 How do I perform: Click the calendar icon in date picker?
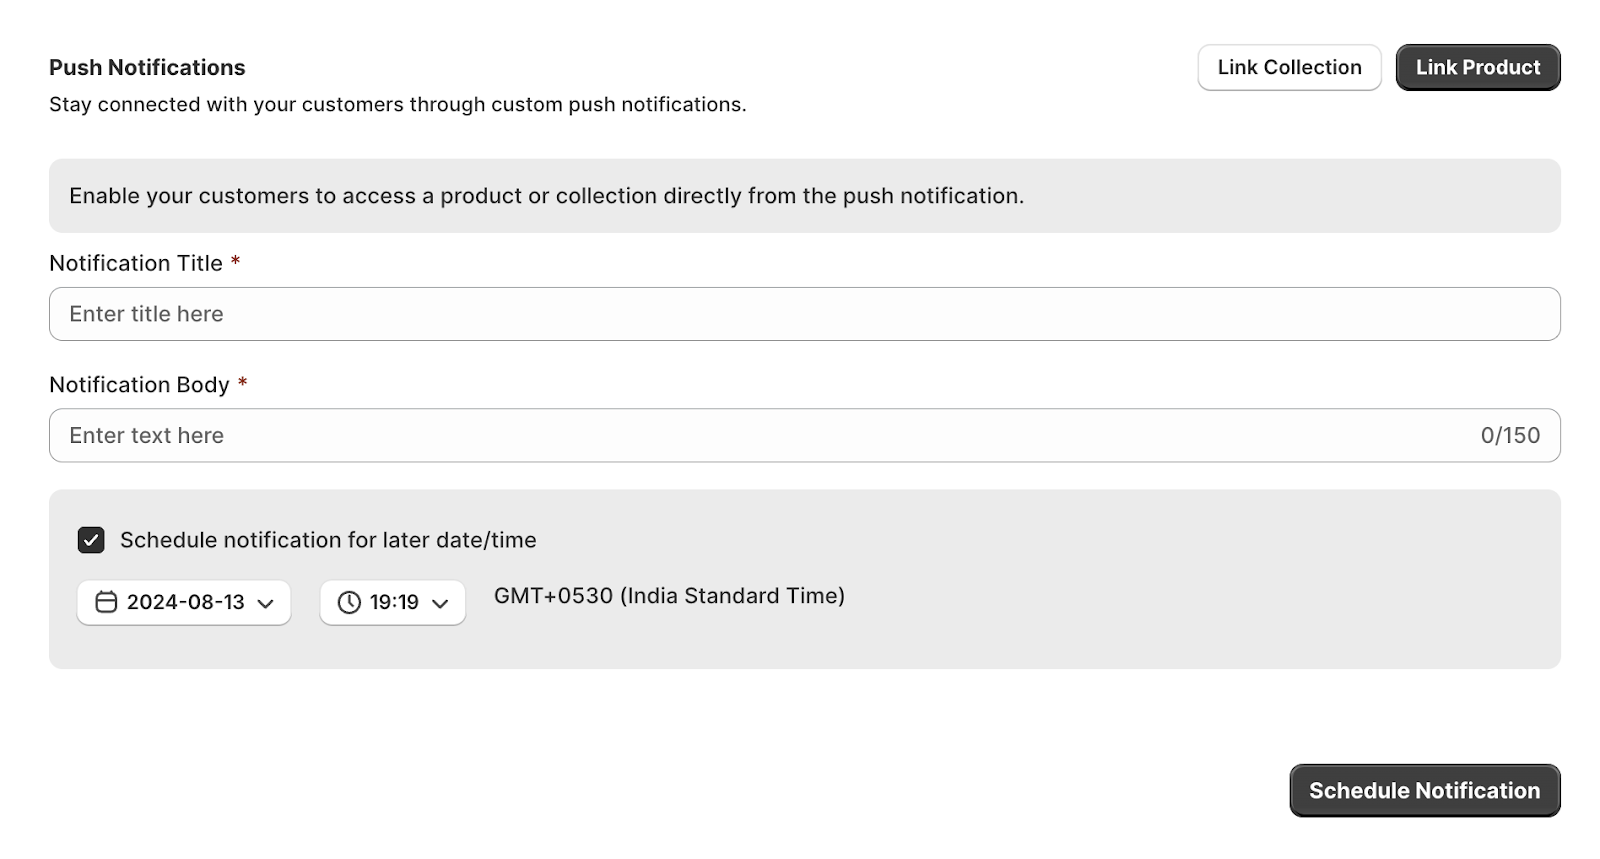click(106, 602)
